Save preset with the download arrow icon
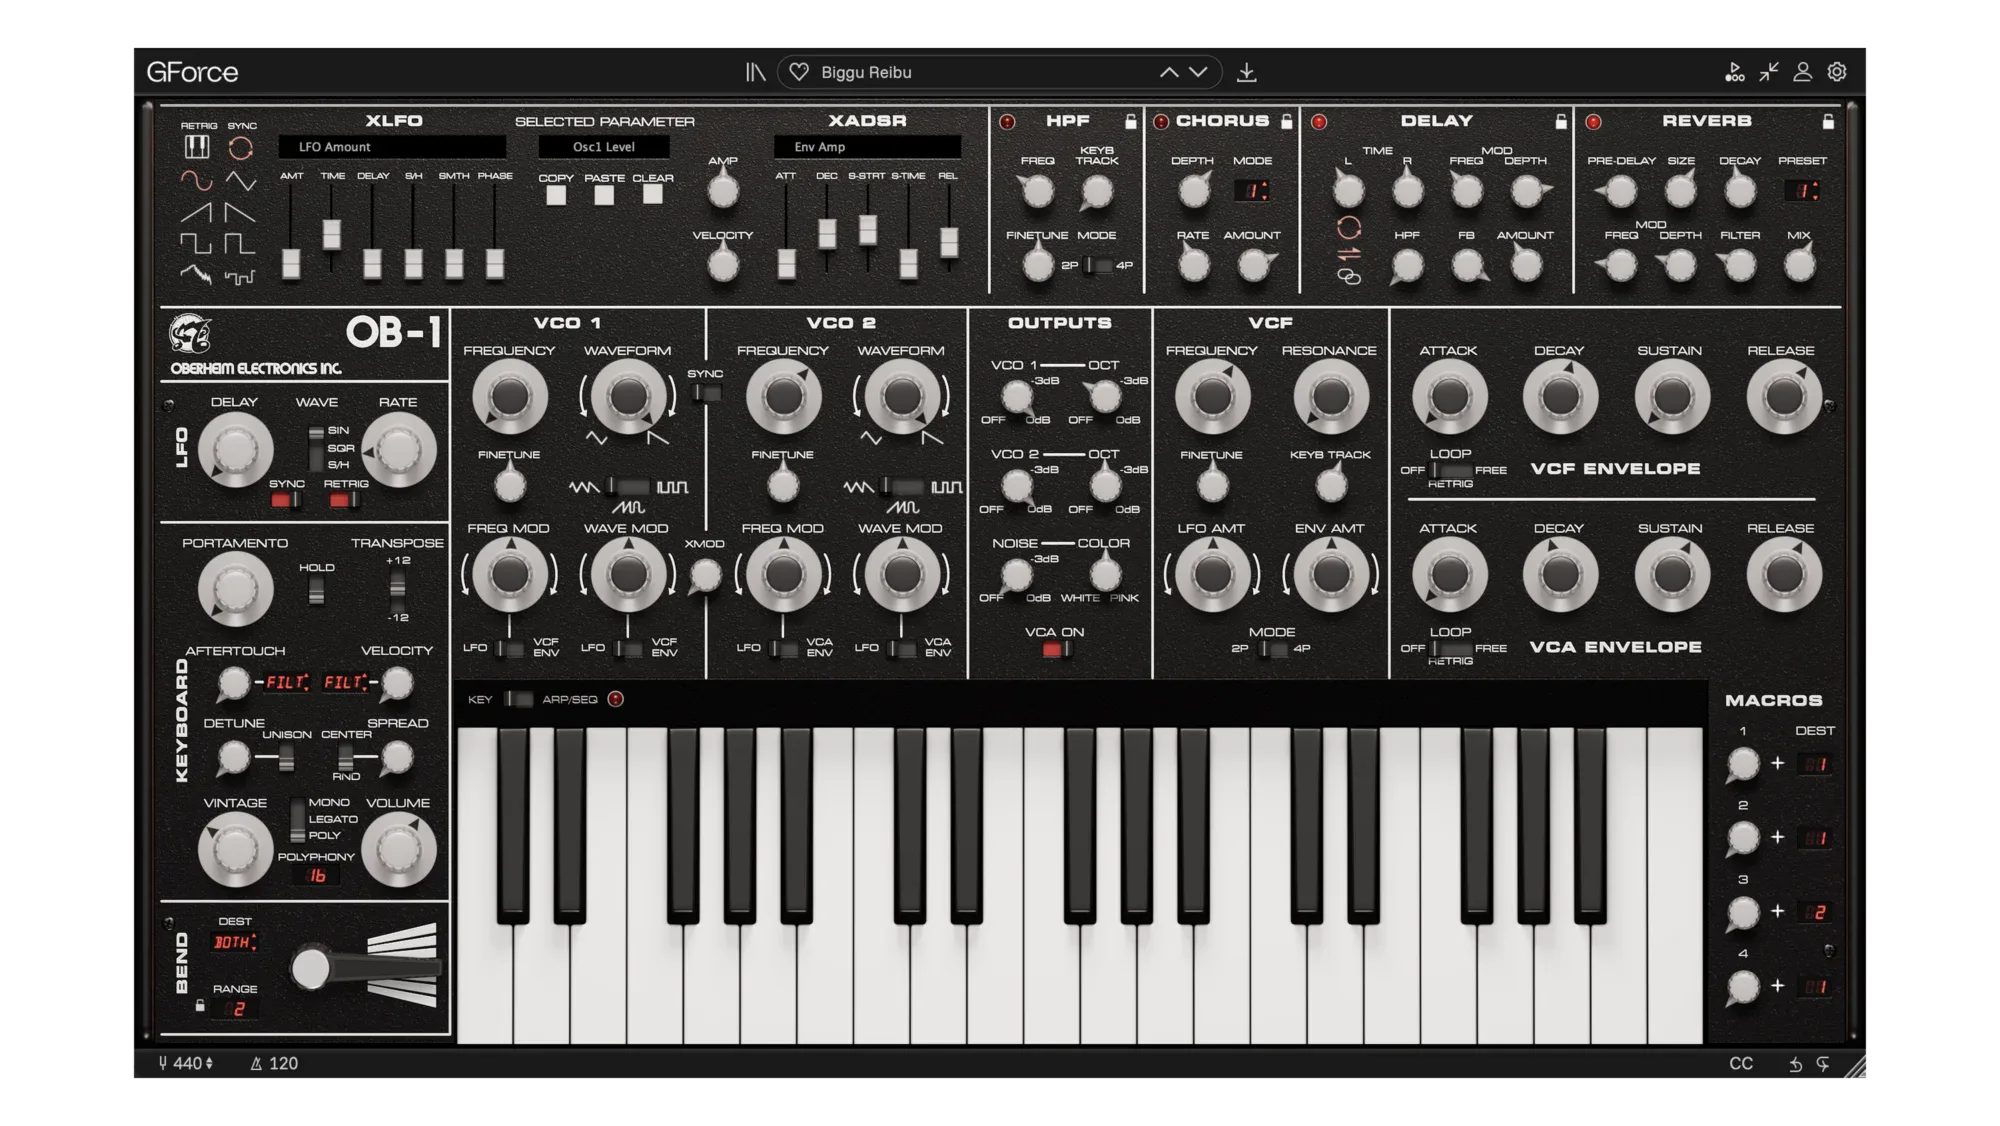Viewport: 2000px width, 1126px height. (1246, 72)
